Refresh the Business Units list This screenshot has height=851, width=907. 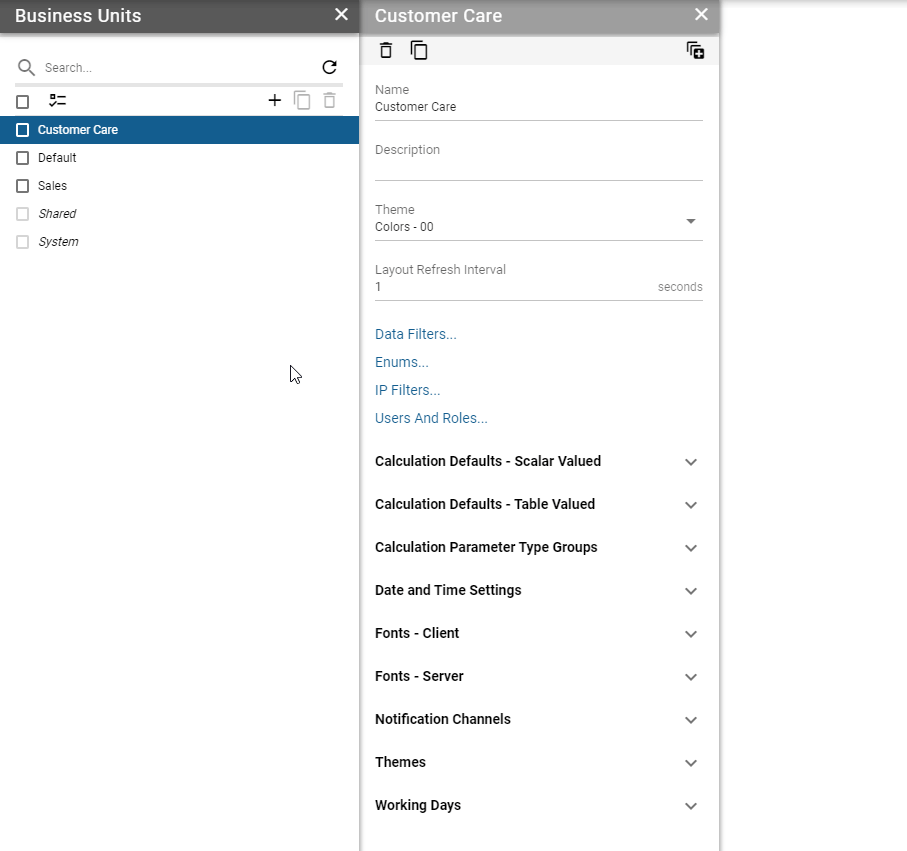[329, 67]
